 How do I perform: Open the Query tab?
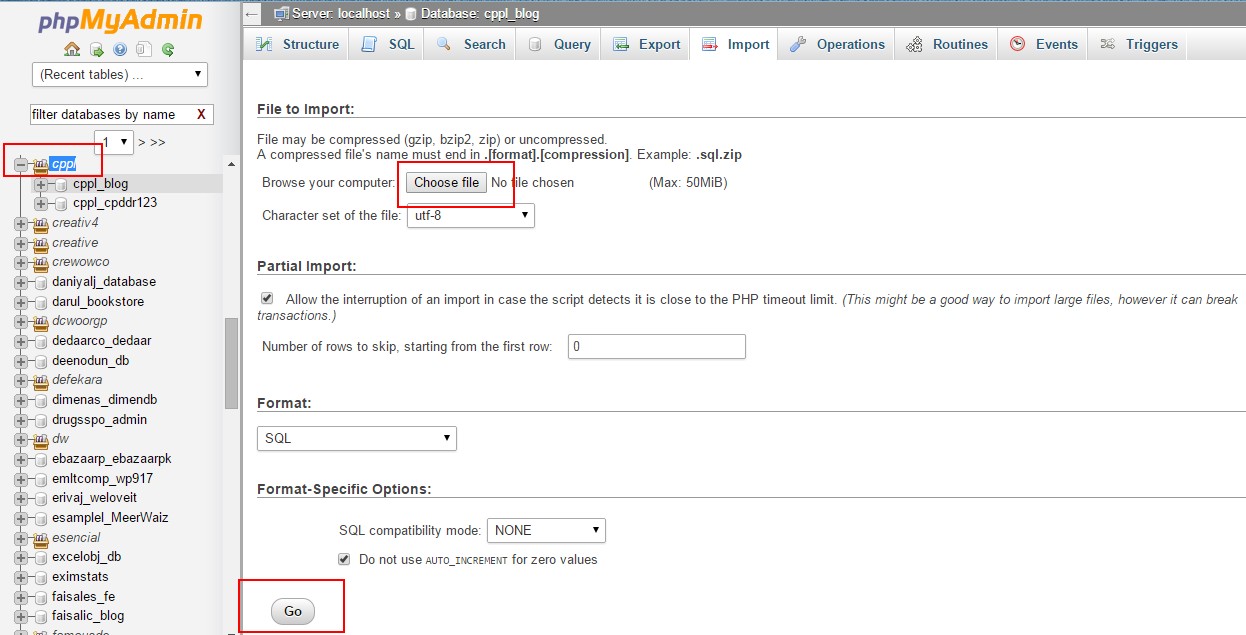click(560, 44)
